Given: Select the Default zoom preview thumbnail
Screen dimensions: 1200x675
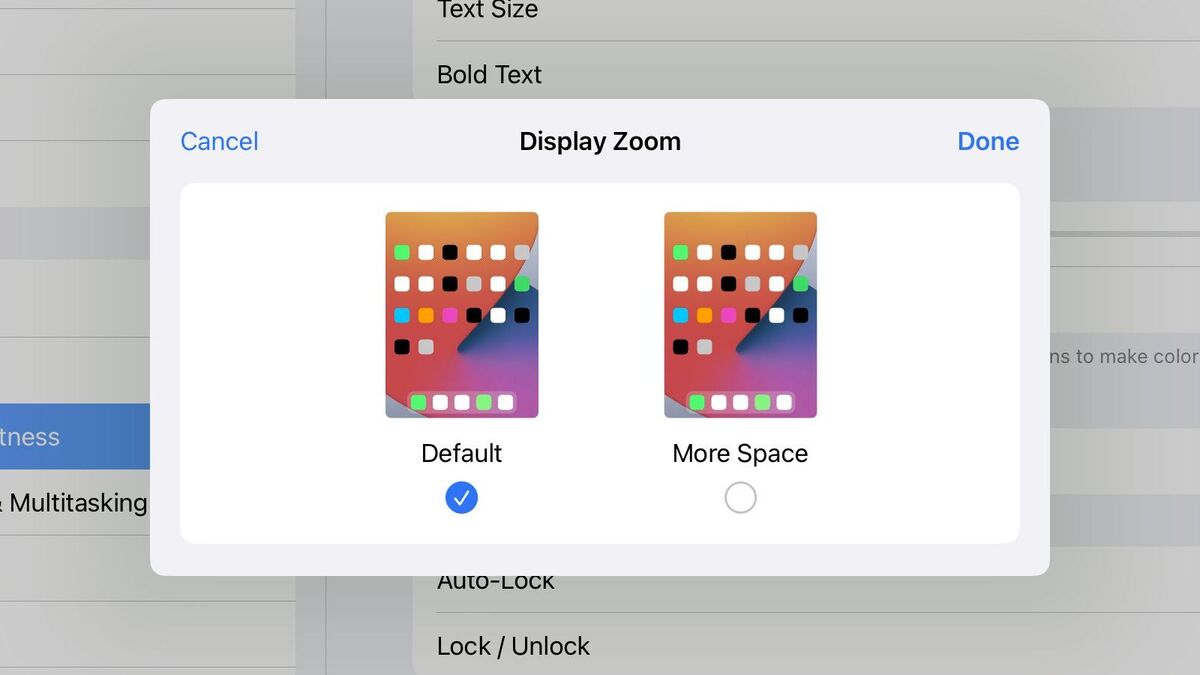Looking at the screenshot, I should 461,314.
